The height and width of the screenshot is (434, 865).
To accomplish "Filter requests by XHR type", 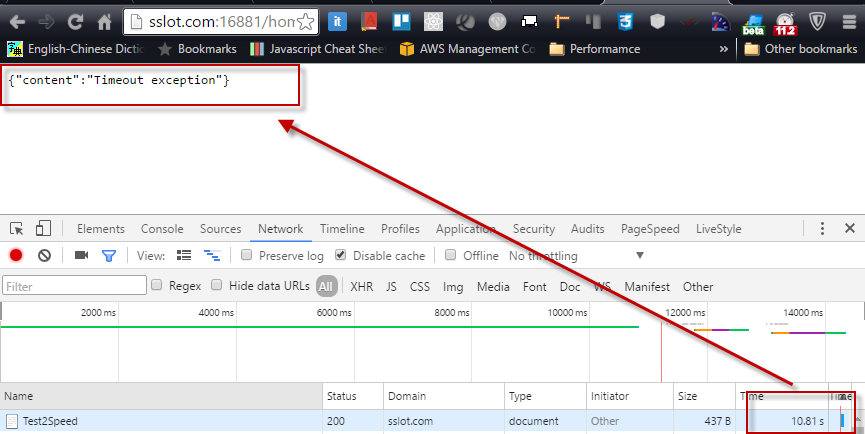I will pos(362,287).
